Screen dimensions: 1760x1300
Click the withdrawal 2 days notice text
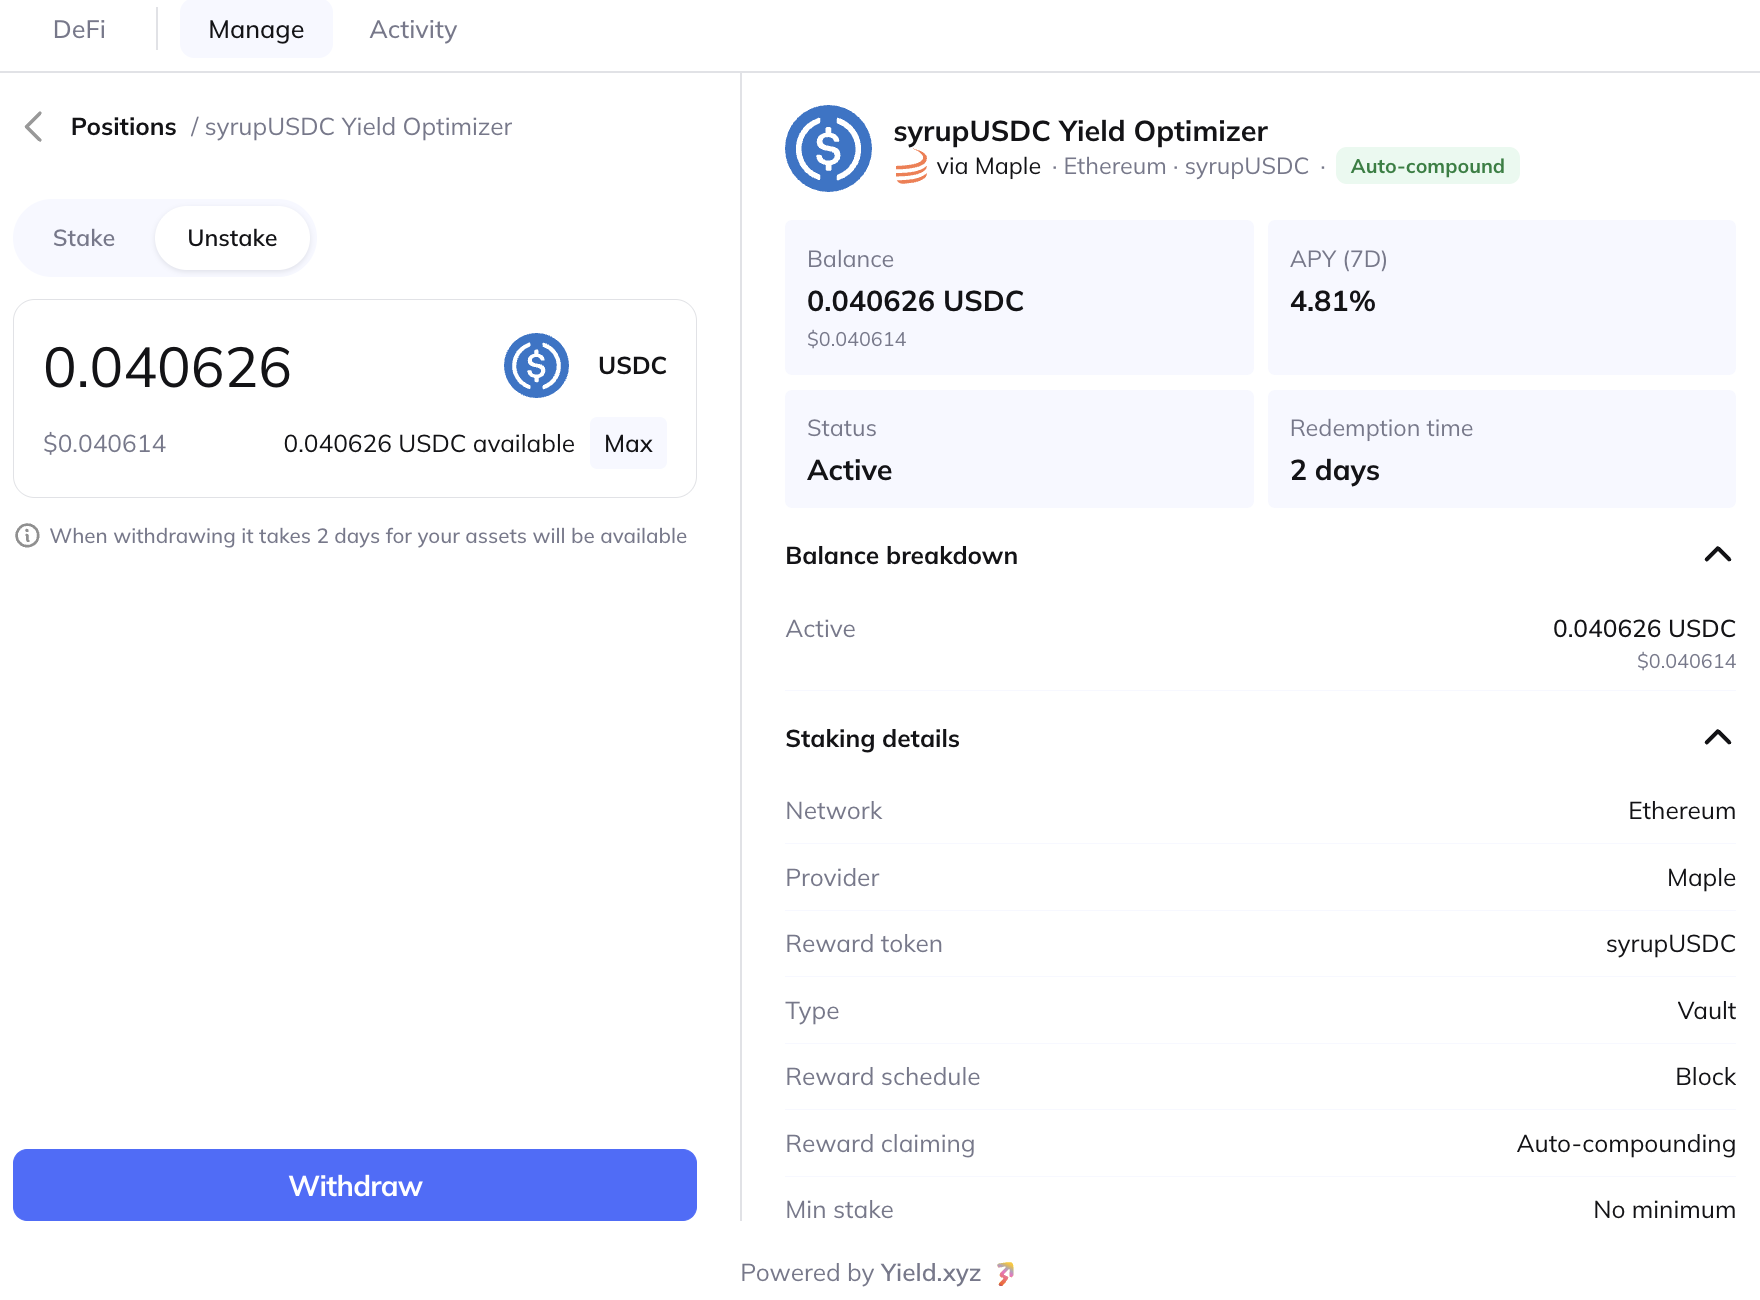(x=368, y=536)
